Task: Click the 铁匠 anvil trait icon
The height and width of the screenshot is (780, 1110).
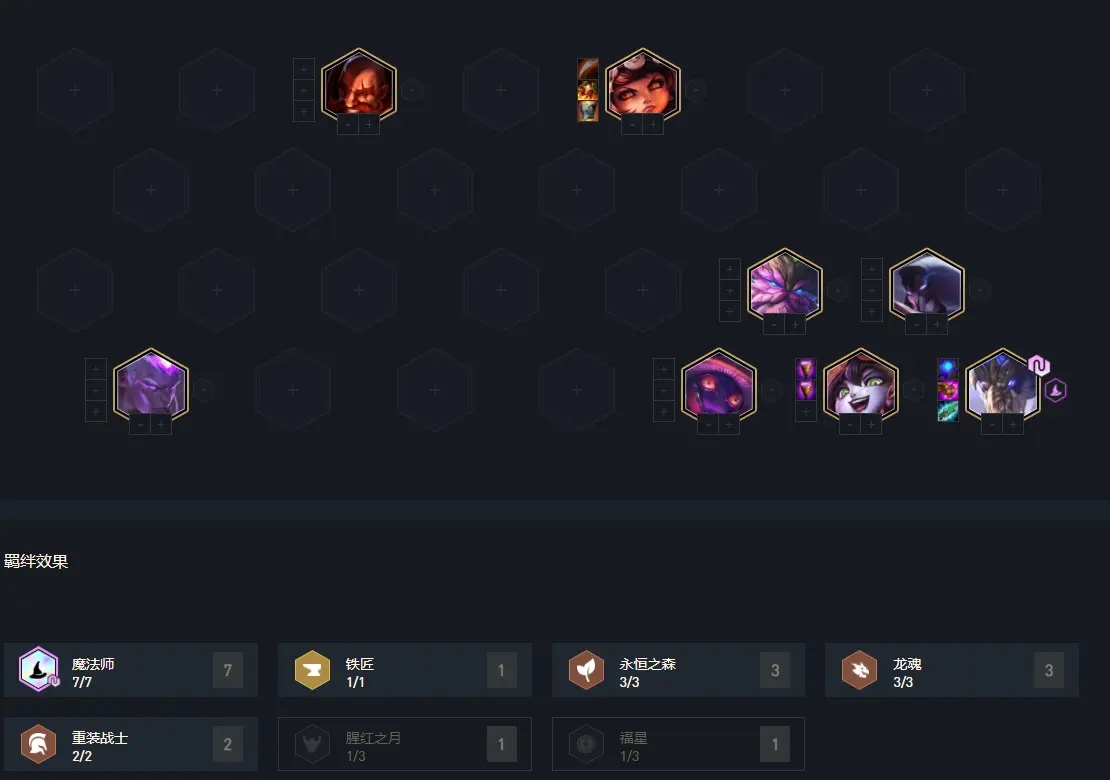Action: pyautogui.click(x=312, y=670)
